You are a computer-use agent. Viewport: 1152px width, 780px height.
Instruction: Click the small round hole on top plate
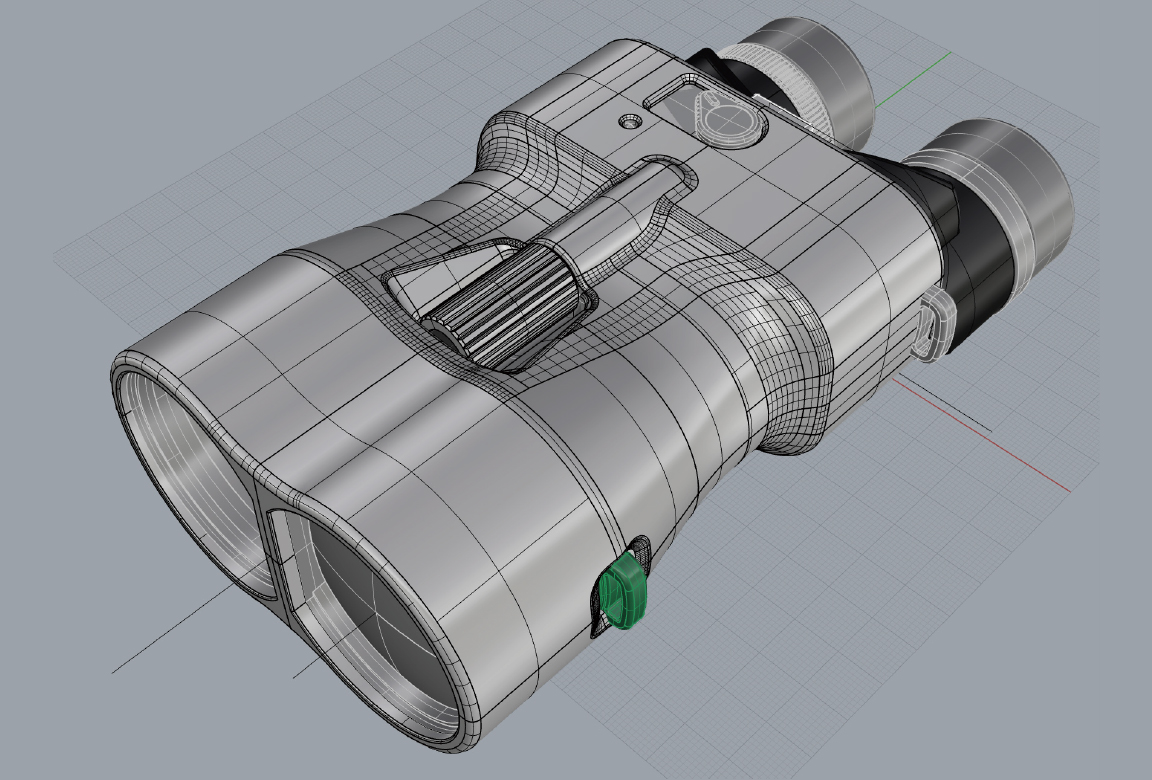(x=630, y=121)
